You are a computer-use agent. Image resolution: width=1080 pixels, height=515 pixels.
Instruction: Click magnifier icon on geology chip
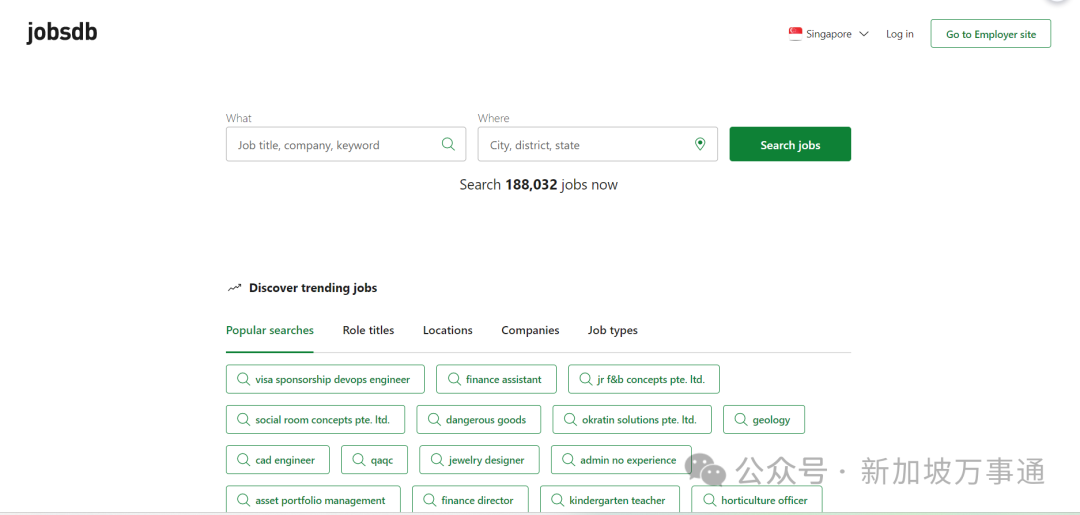pyautogui.click(x=740, y=419)
